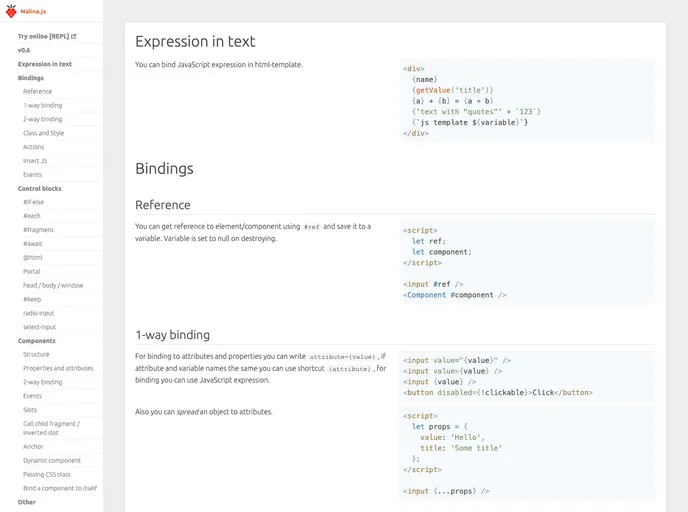The image size is (688, 512).
Task: Open 2-way binding under Bindings
Action: click(43, 119)
